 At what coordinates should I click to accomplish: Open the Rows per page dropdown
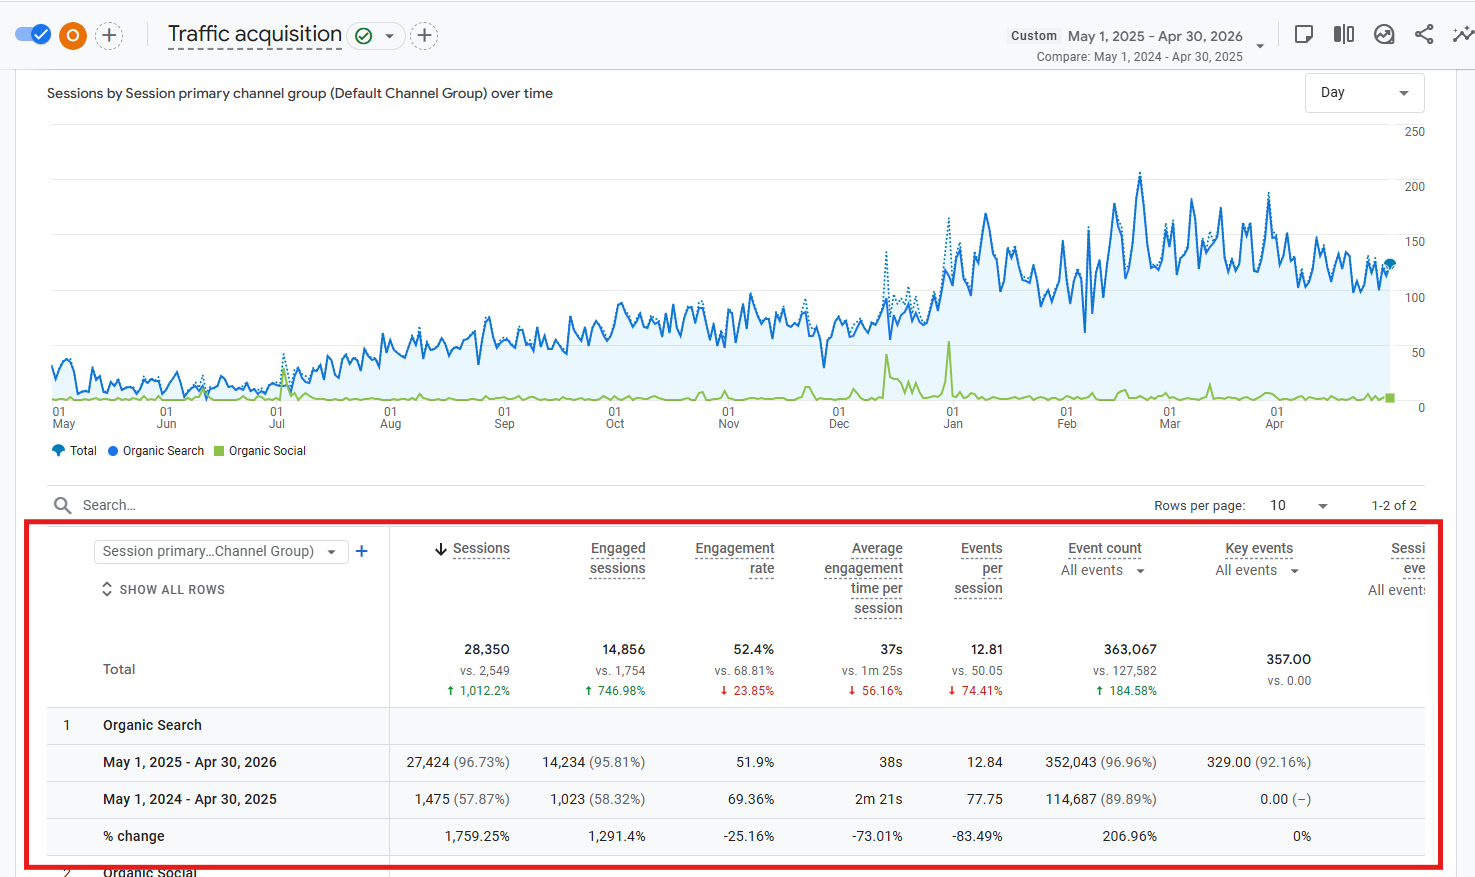click(1298, 505)
